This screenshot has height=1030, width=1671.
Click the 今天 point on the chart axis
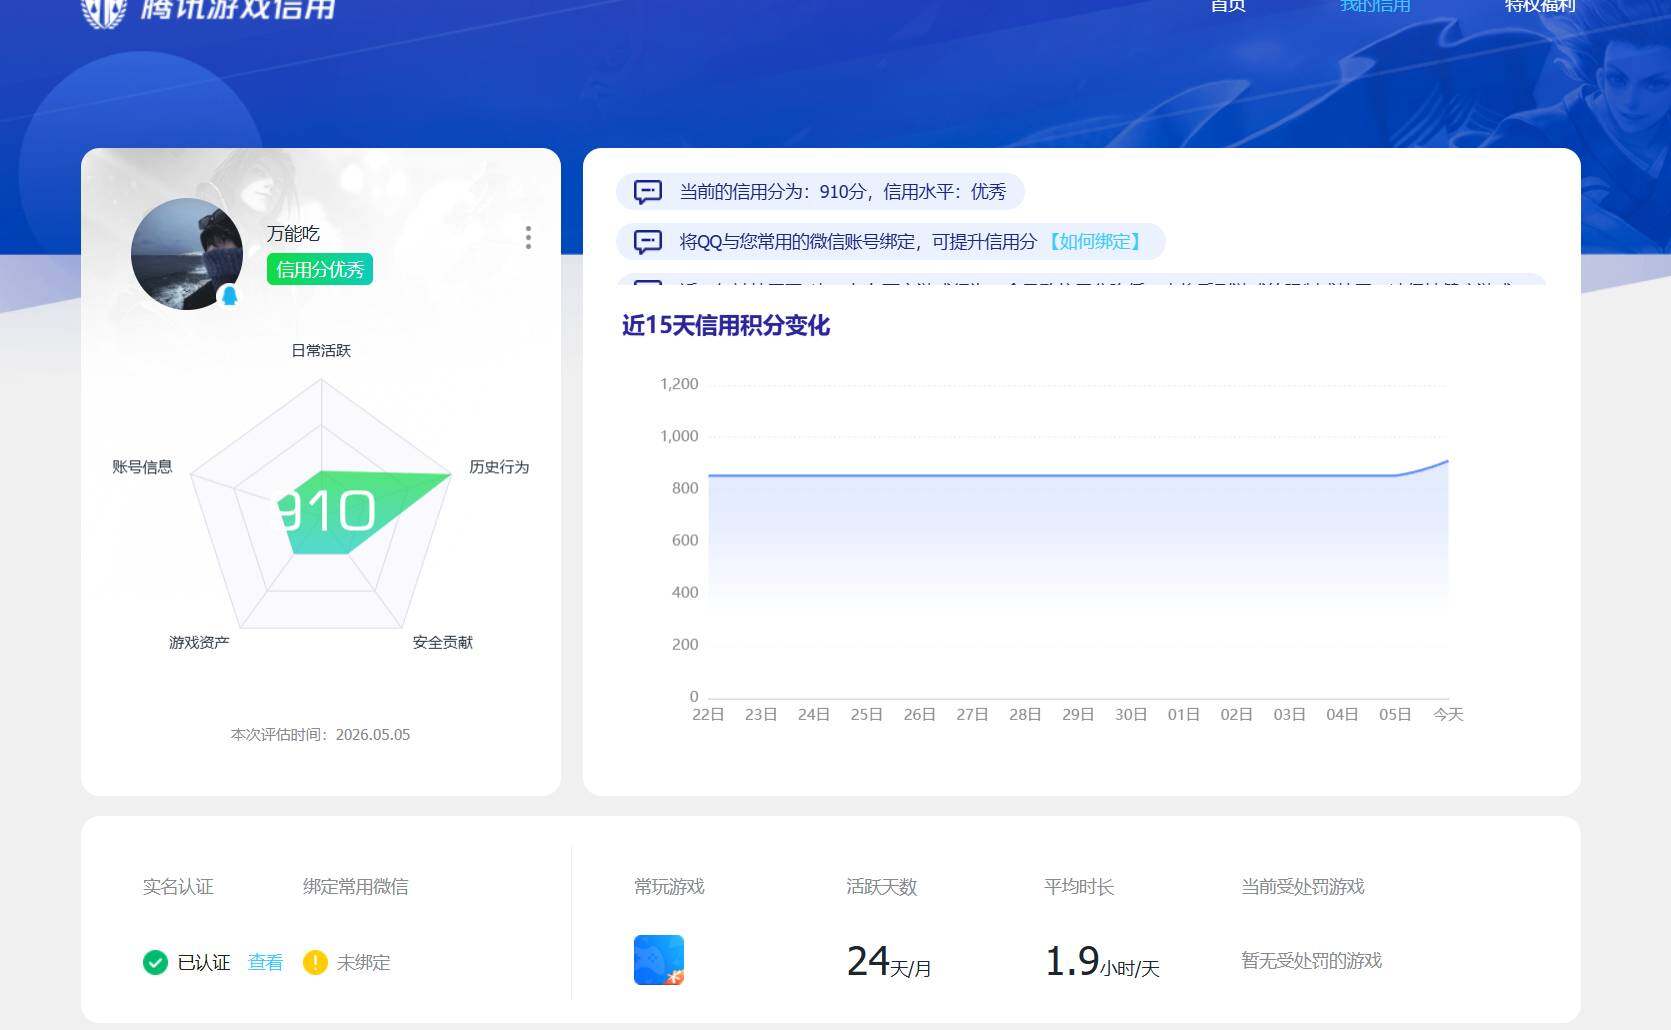[1448, 714]
